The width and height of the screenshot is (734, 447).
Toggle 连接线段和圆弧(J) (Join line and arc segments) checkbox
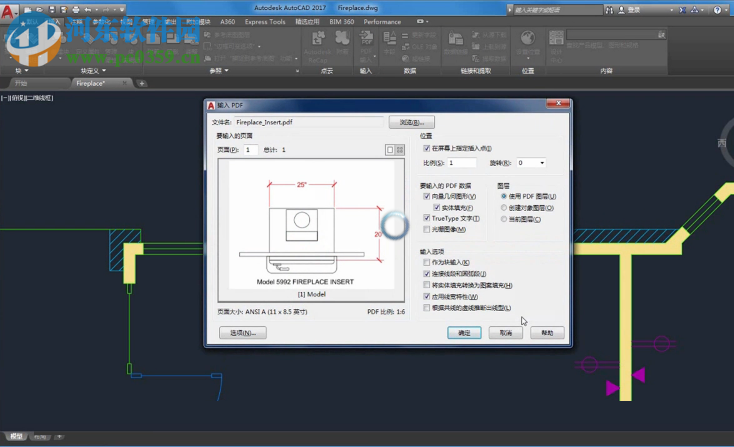(x=426, y=273)
